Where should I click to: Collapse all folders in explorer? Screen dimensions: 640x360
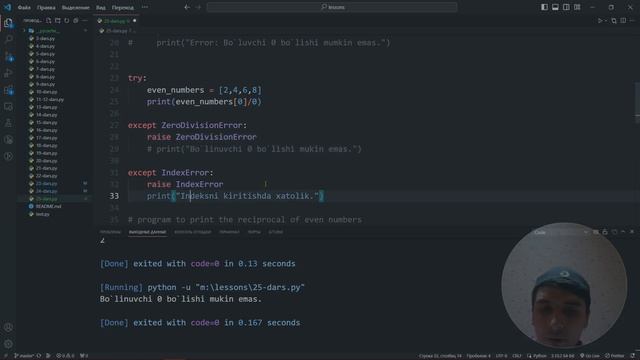tap(76, 20)
